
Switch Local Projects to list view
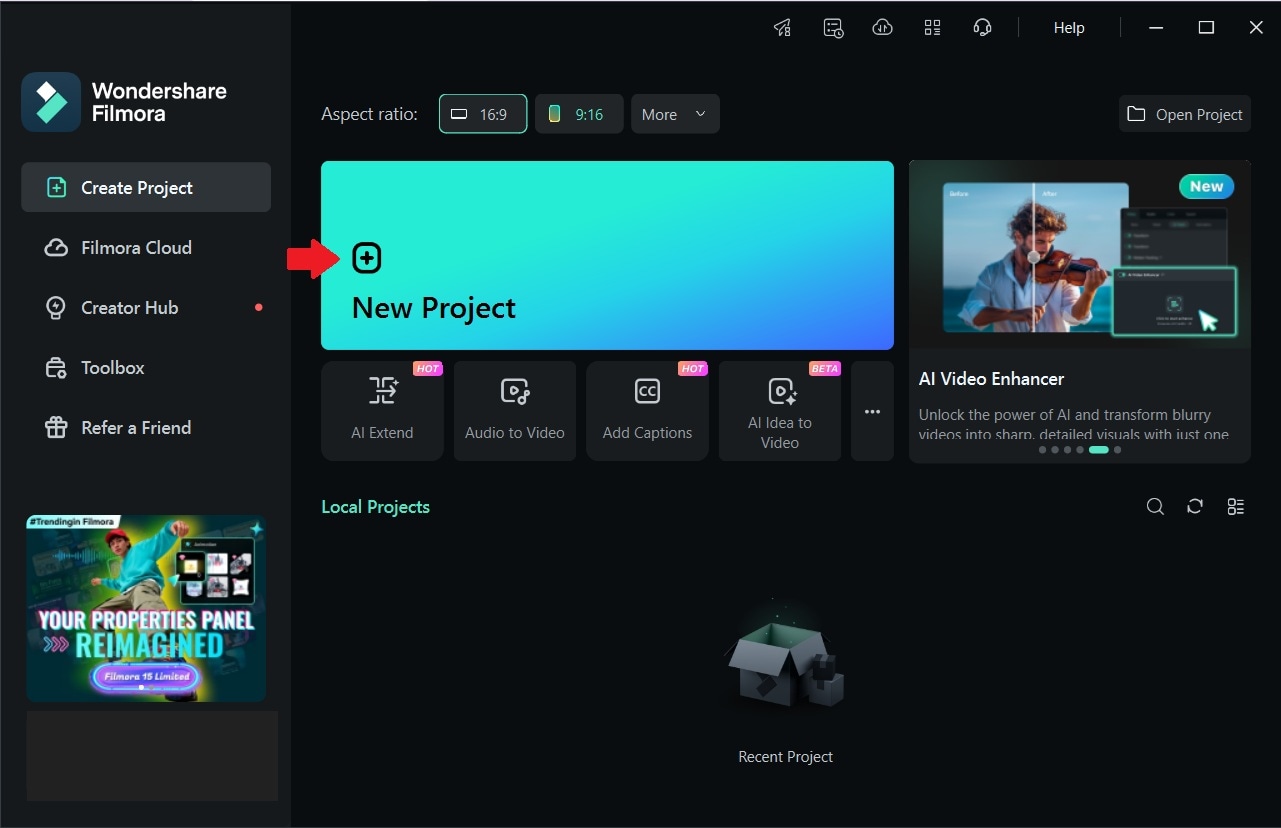pos(1235,506)
